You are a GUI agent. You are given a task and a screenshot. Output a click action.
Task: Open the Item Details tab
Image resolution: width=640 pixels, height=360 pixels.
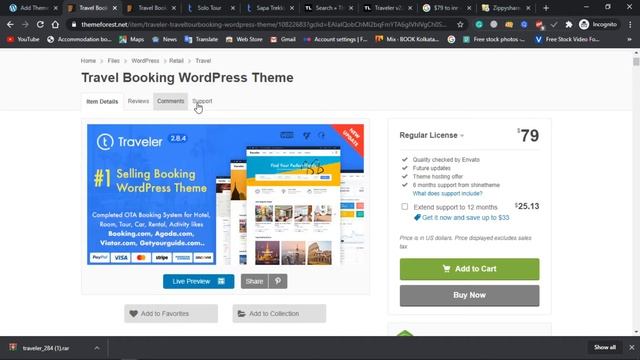point(102,102)
